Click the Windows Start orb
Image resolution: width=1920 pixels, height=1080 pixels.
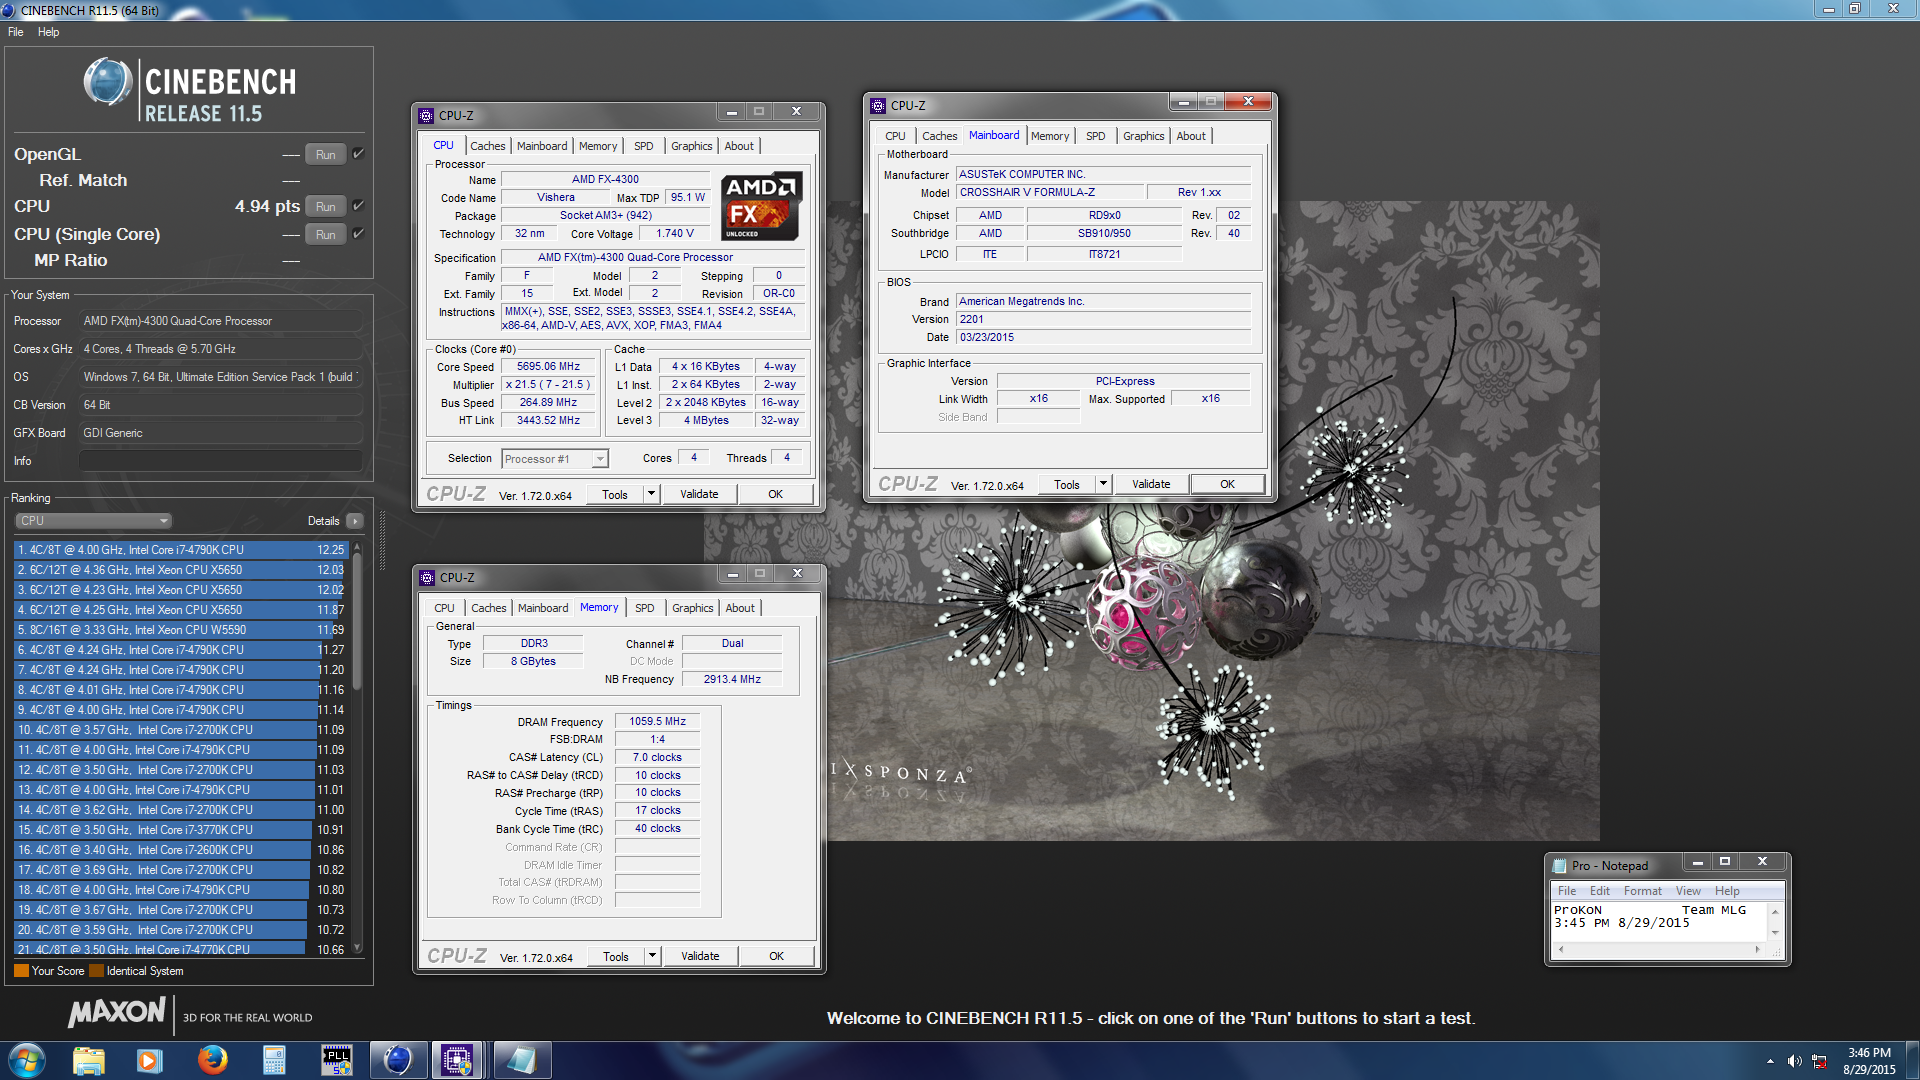click(x=27, y=1060)
